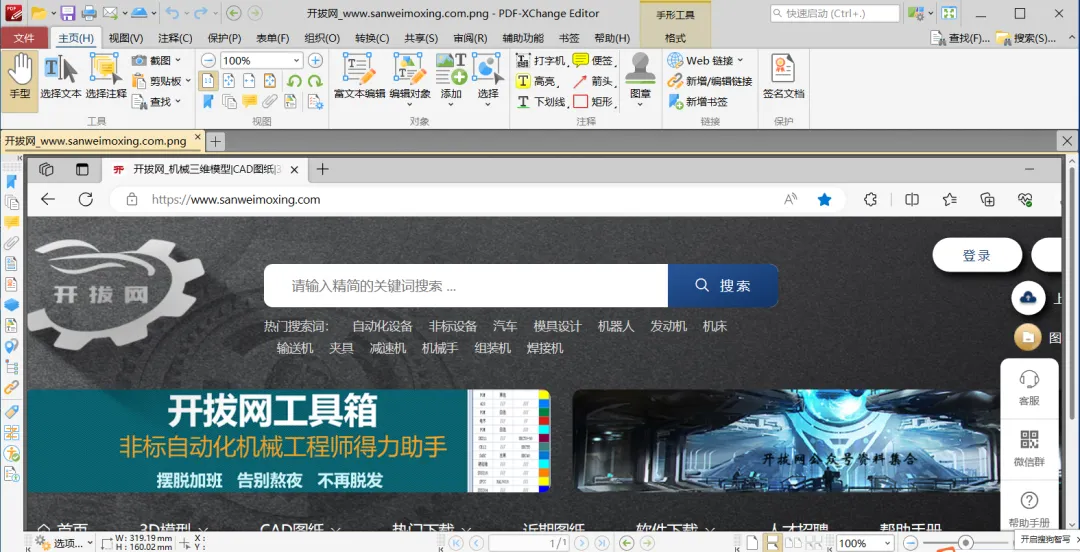
Task: Select the Rectangle (矩形) tool
Action: point(593,102)
